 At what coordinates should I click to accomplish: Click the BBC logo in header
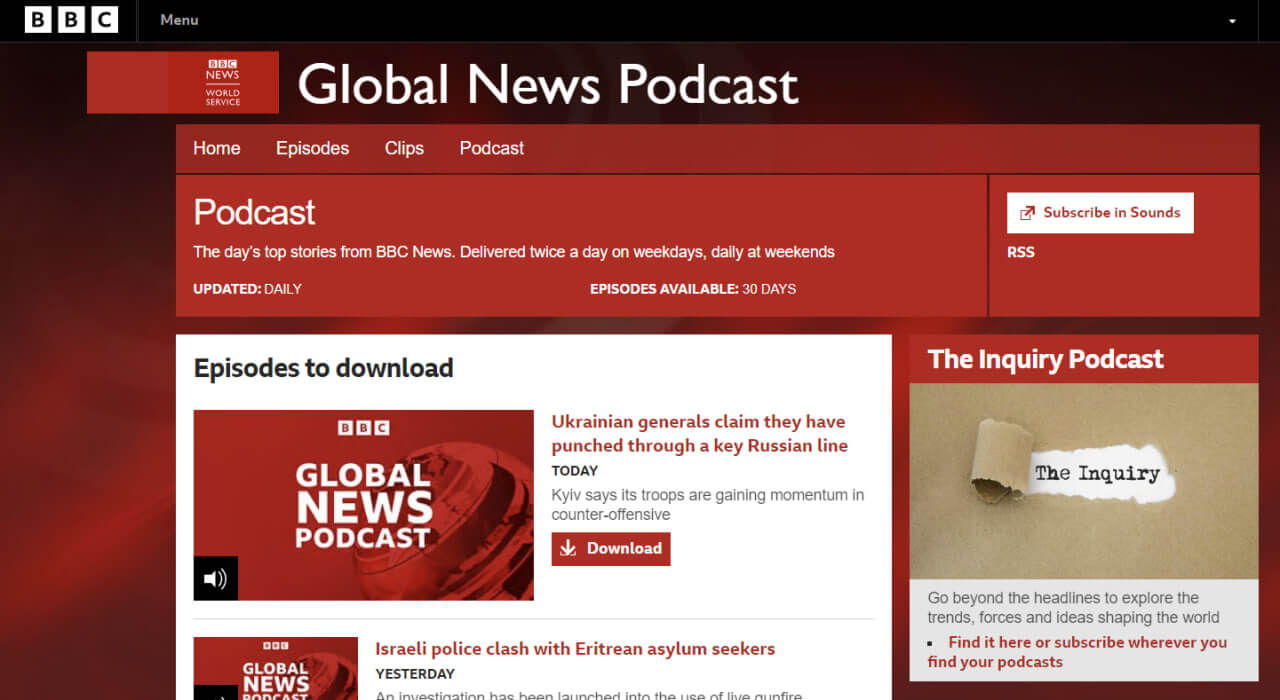coord(71,20)
